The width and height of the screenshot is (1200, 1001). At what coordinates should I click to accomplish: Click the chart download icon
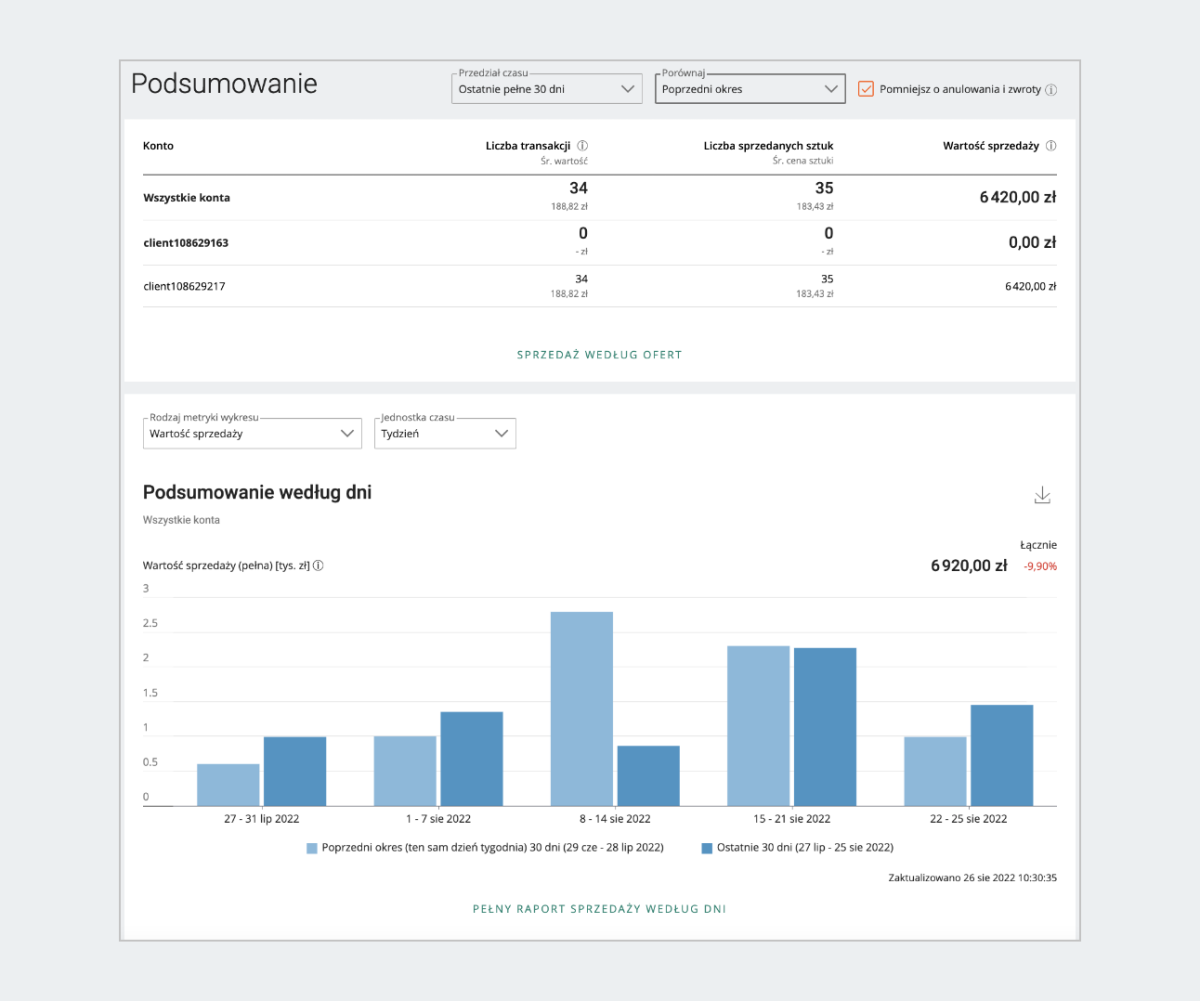pos(1043,494)
